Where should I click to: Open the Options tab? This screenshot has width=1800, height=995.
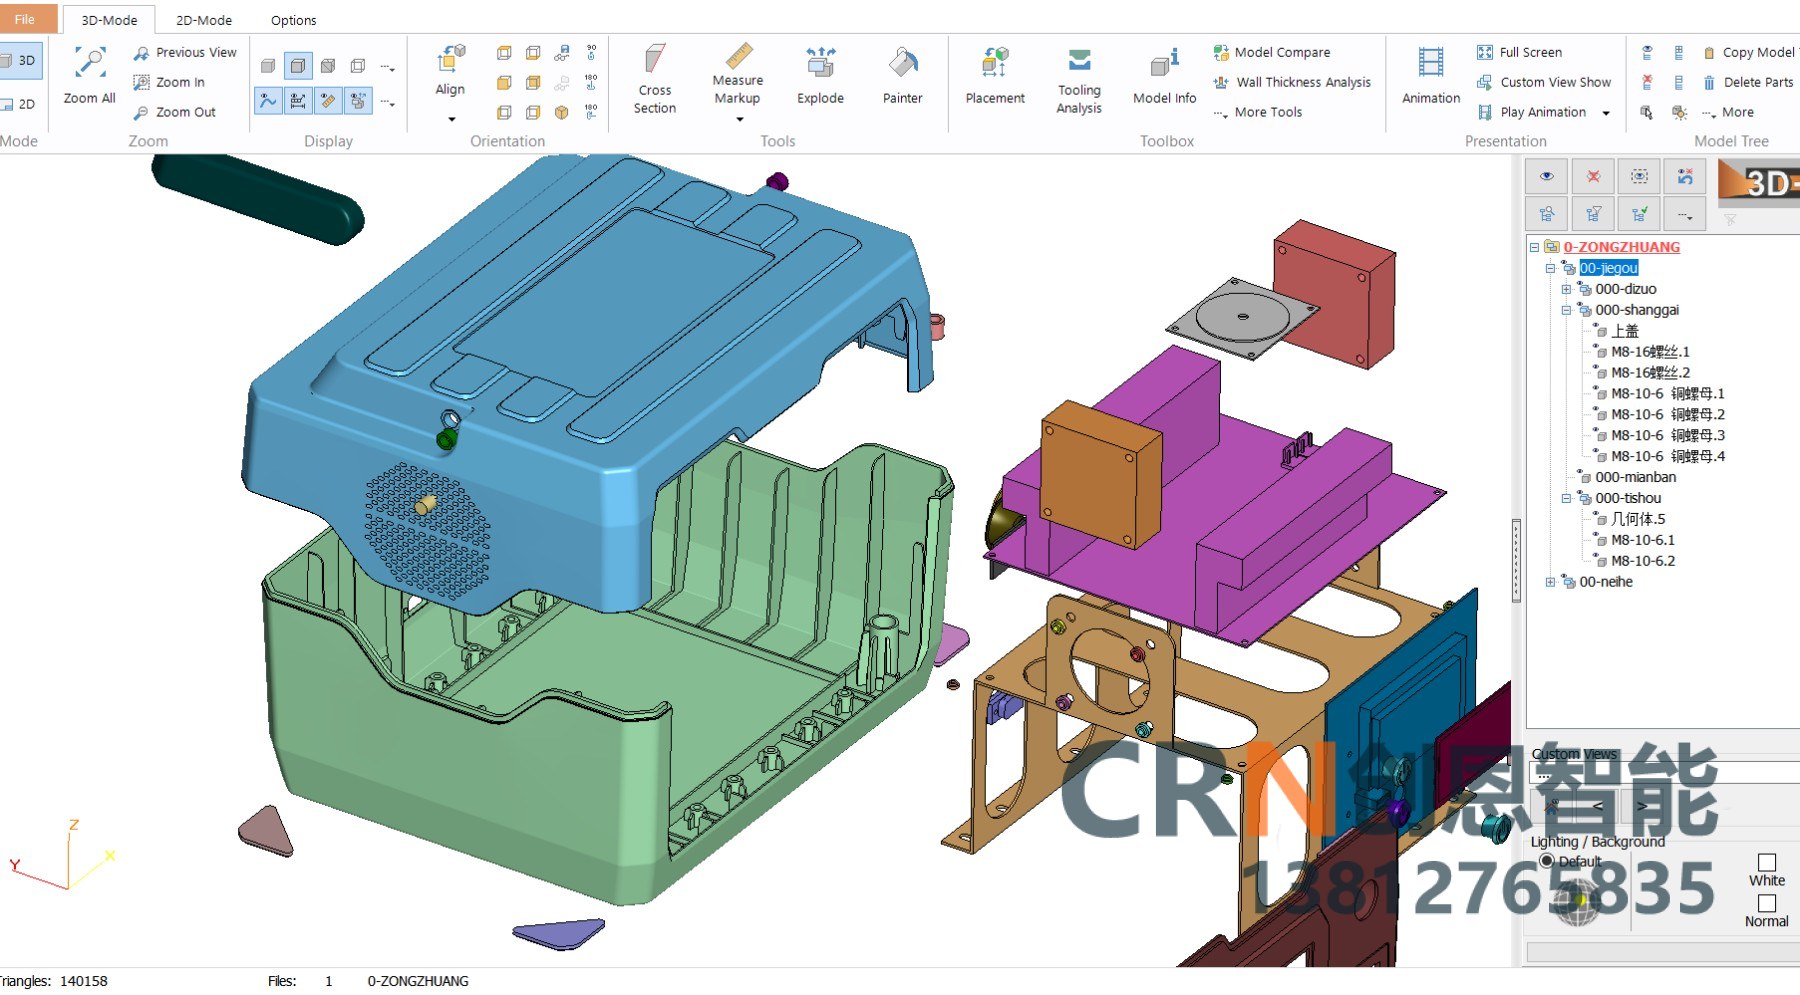tap(293, 20)
